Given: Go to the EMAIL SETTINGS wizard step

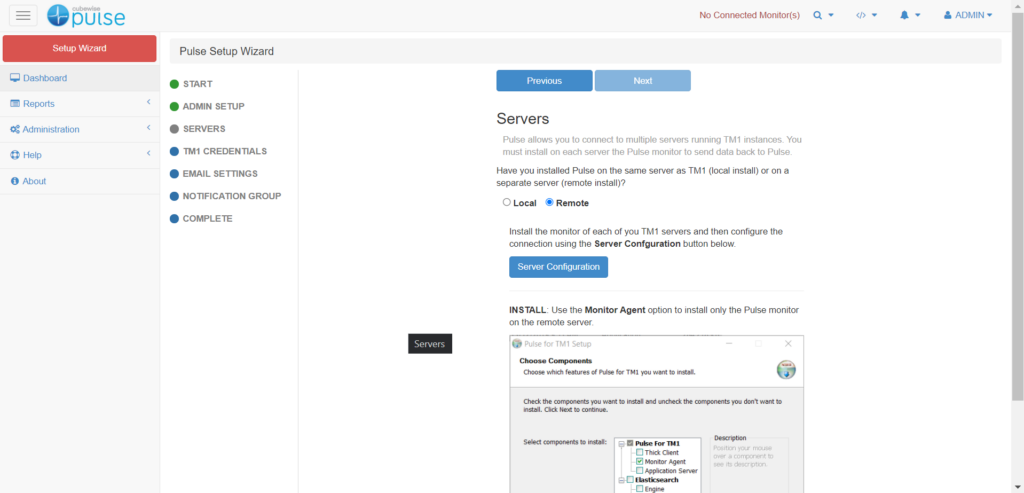Looking at the screenshot, I should coord(219,174).
